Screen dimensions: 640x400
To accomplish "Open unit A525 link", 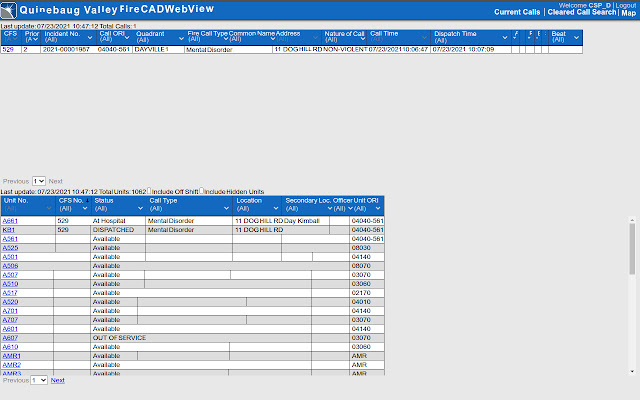I will click(x=10, y=248).
